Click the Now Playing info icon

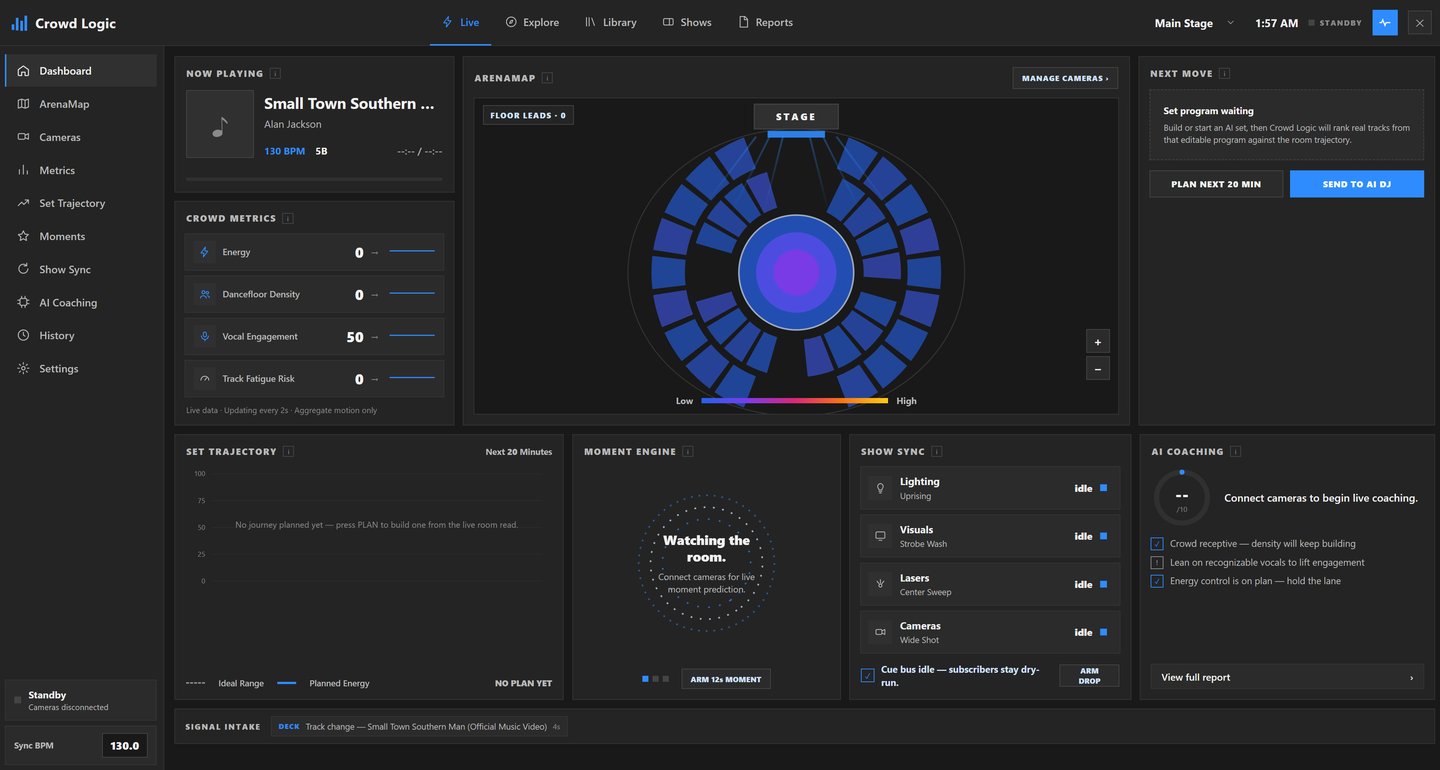coord(275,73)
